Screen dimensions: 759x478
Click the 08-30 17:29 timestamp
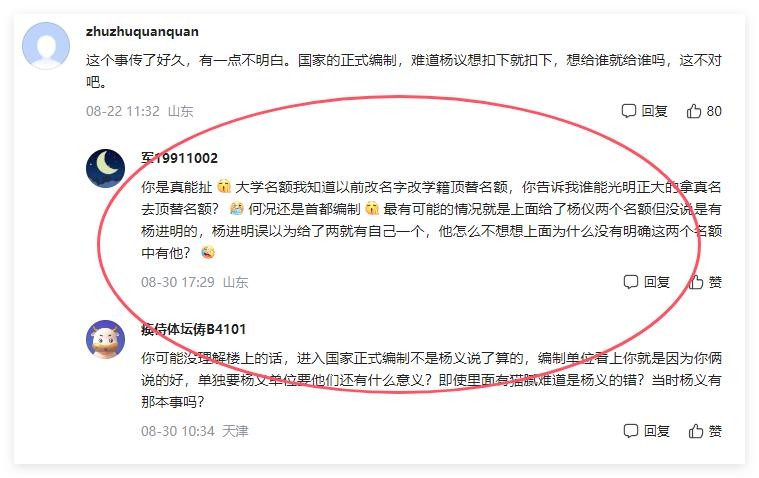pos(178,282)
